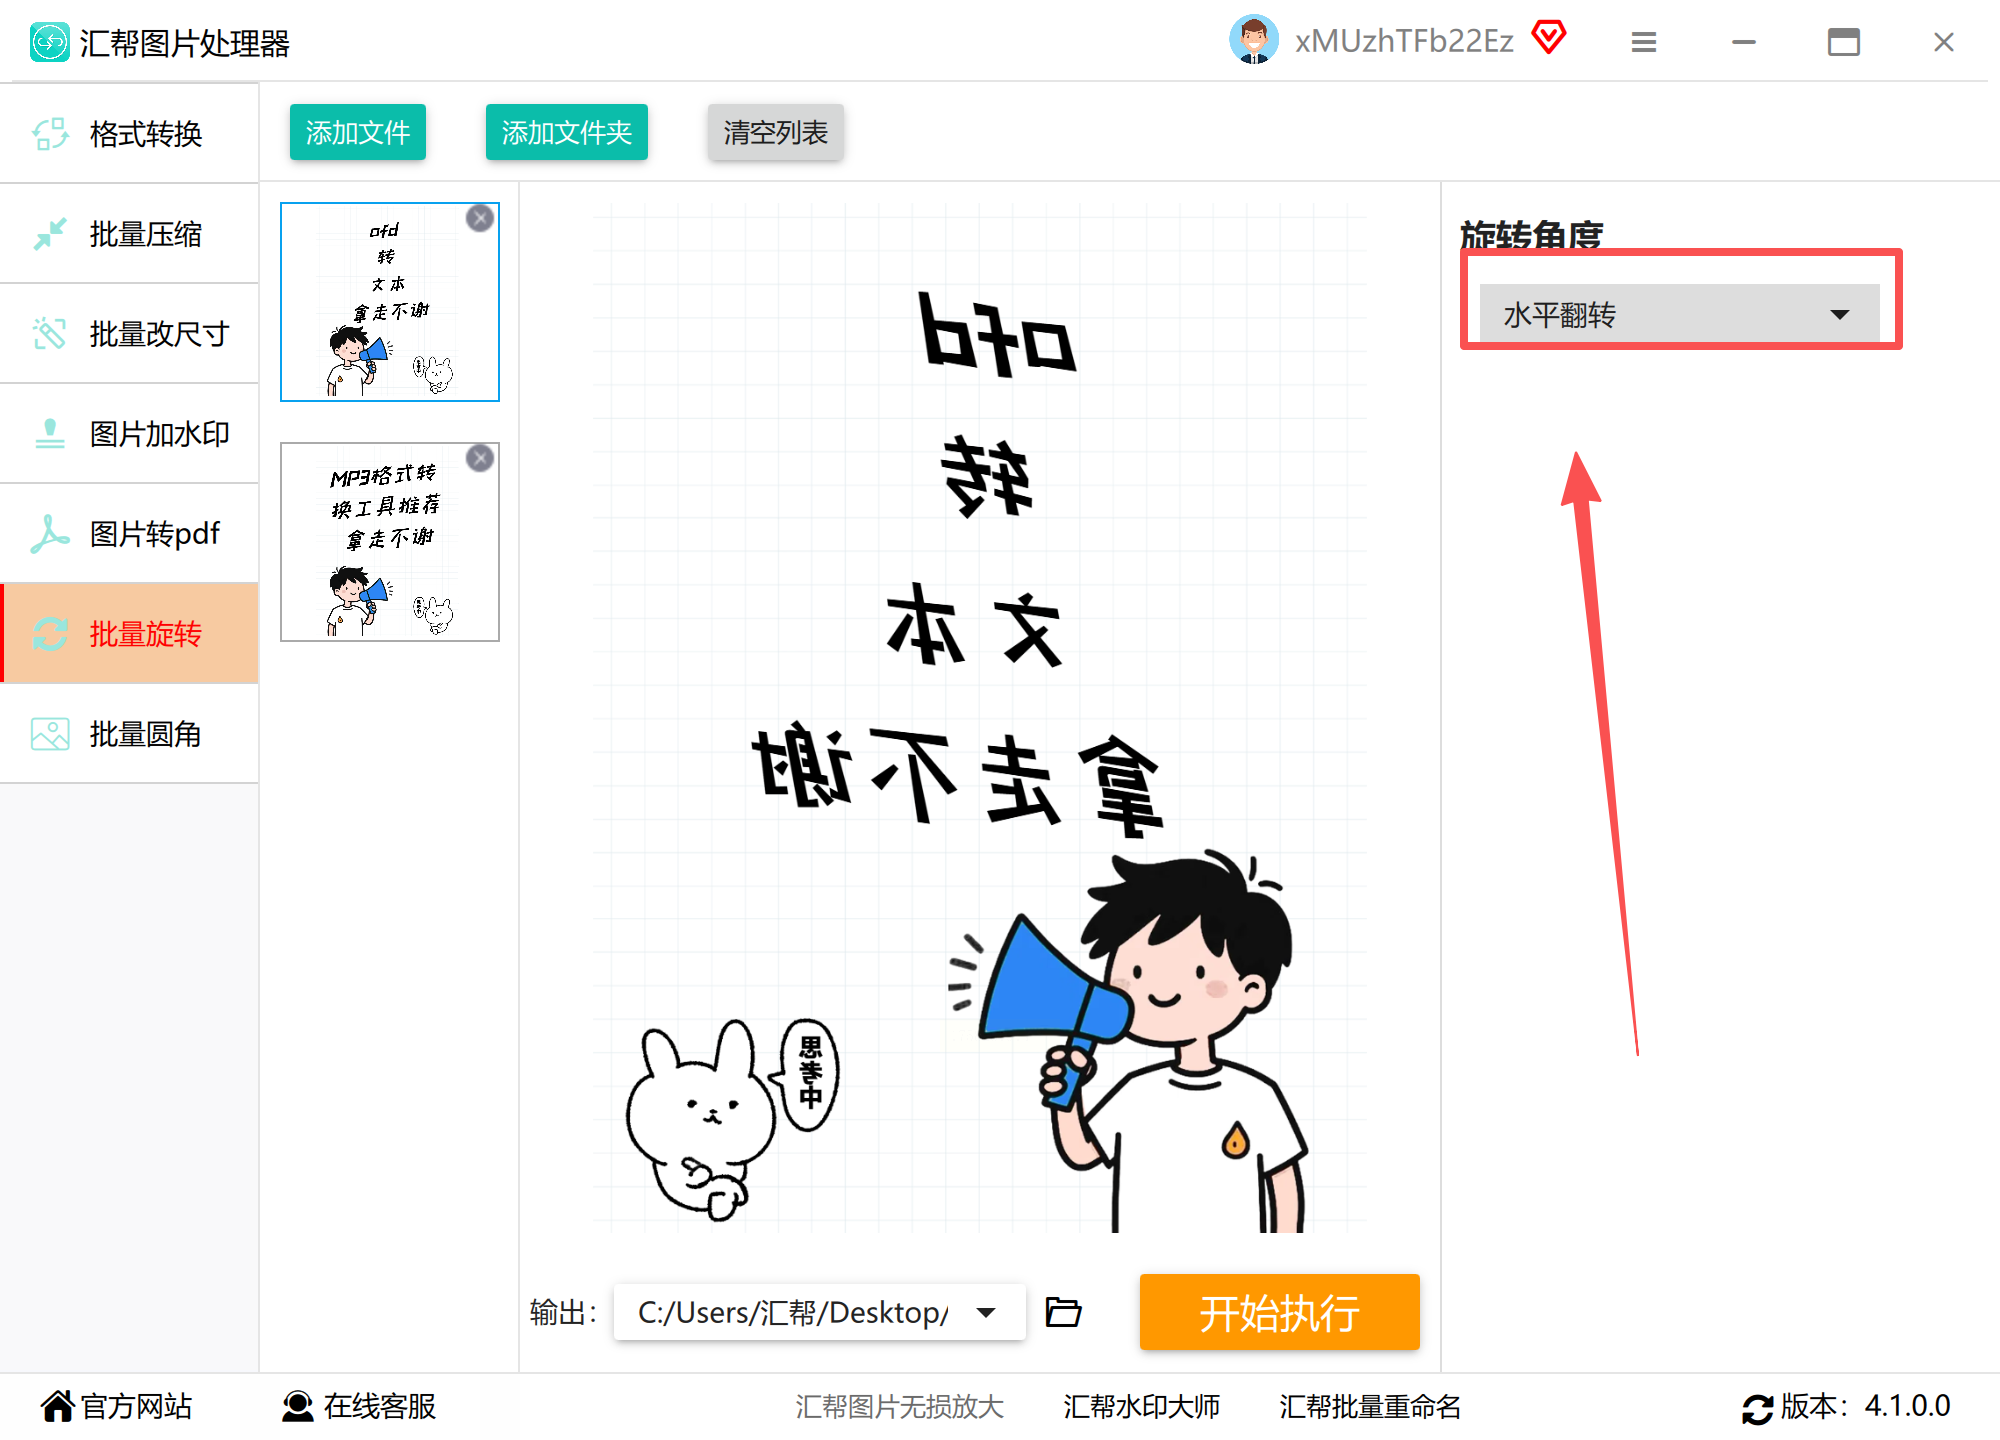Select the 批量圆角 rounded corner icon
Image resolution: width=2000 pixels, height=1440 pixels.
pos(50,734)
